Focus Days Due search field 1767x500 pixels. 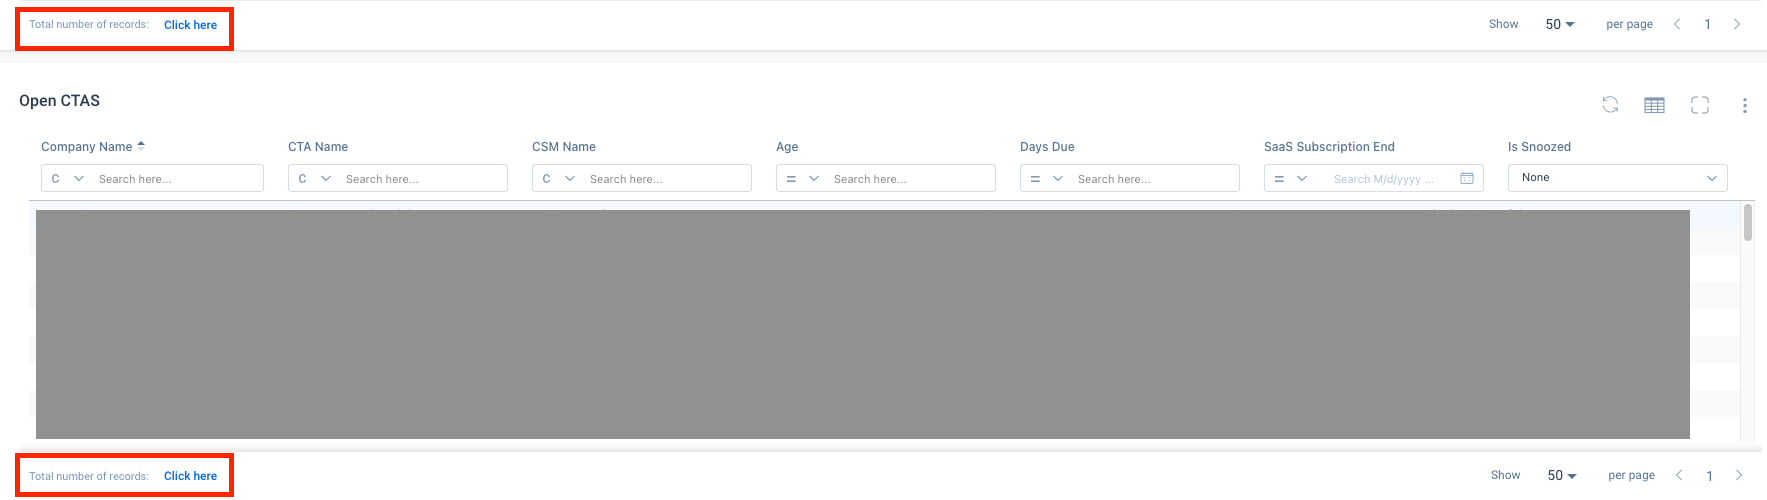(x=1155, y=178)
